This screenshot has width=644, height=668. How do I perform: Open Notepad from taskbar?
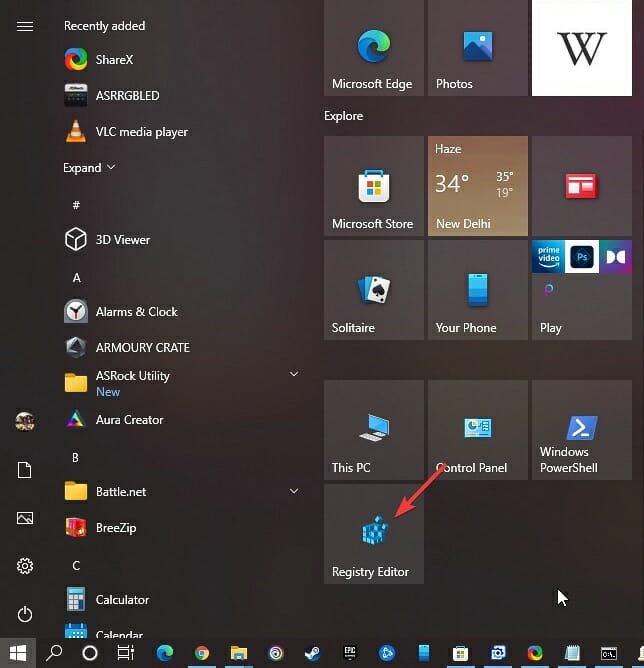pos(572,653)
